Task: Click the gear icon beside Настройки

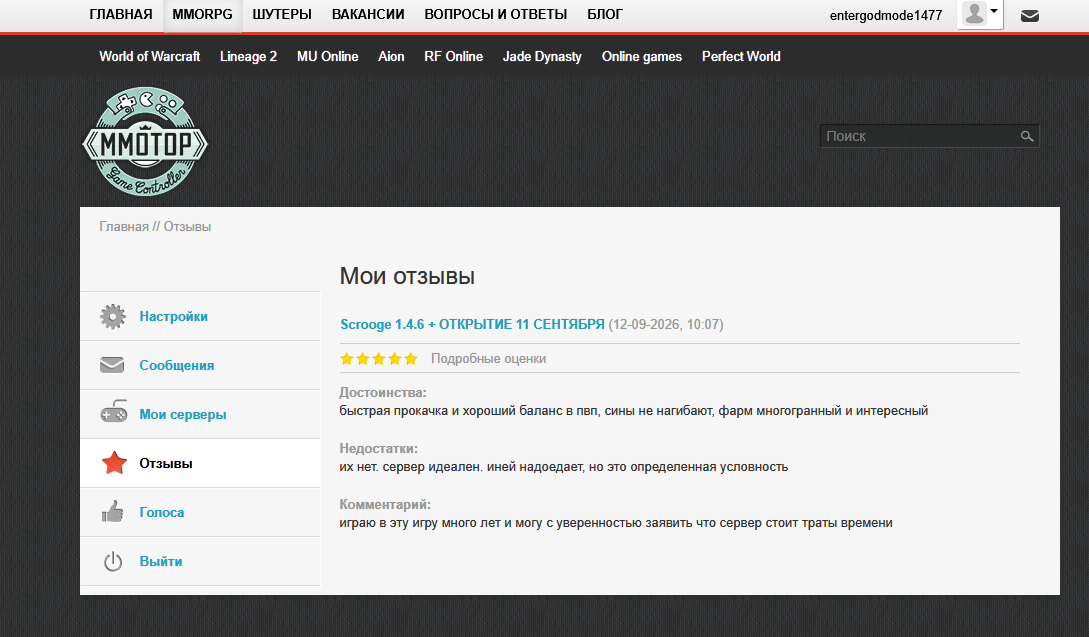Action: coord(113,316)
